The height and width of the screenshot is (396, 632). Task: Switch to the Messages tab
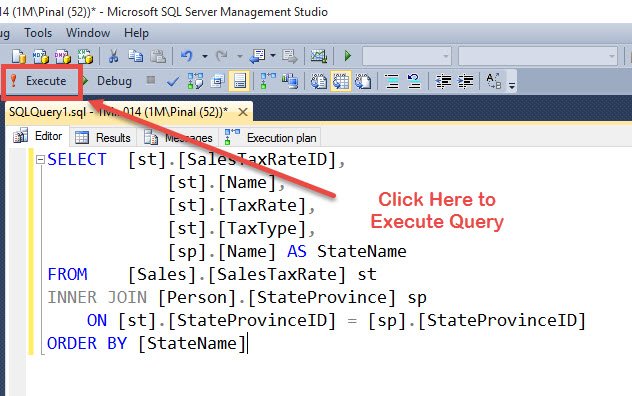click(x=178, y=137)
